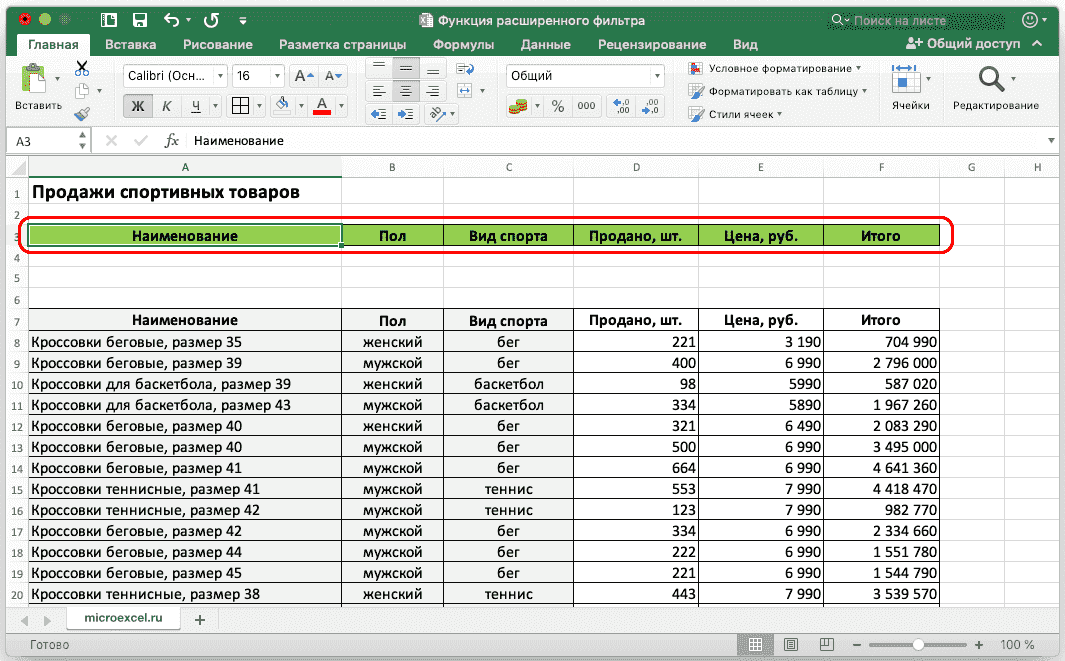Screen dimensions: 1065x661
Task: Click the zoom slider in status bar
Action: 920,644
